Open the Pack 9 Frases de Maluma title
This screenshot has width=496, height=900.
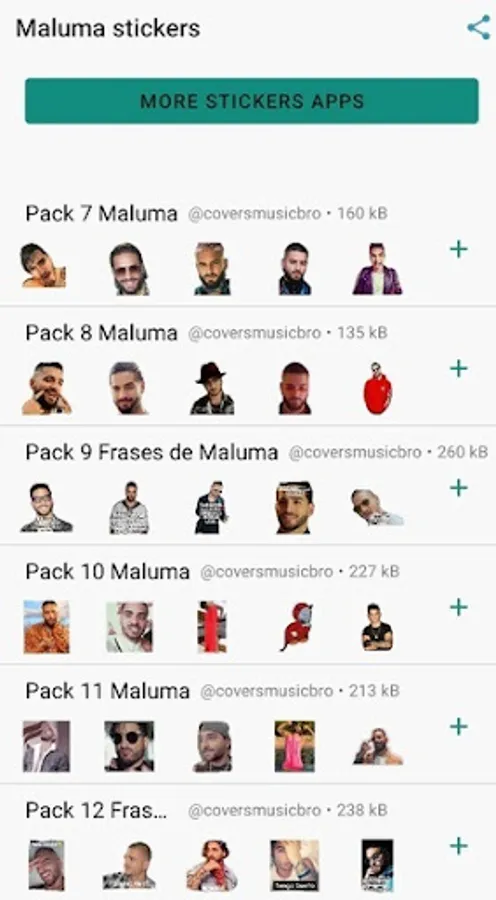point(152,452)
